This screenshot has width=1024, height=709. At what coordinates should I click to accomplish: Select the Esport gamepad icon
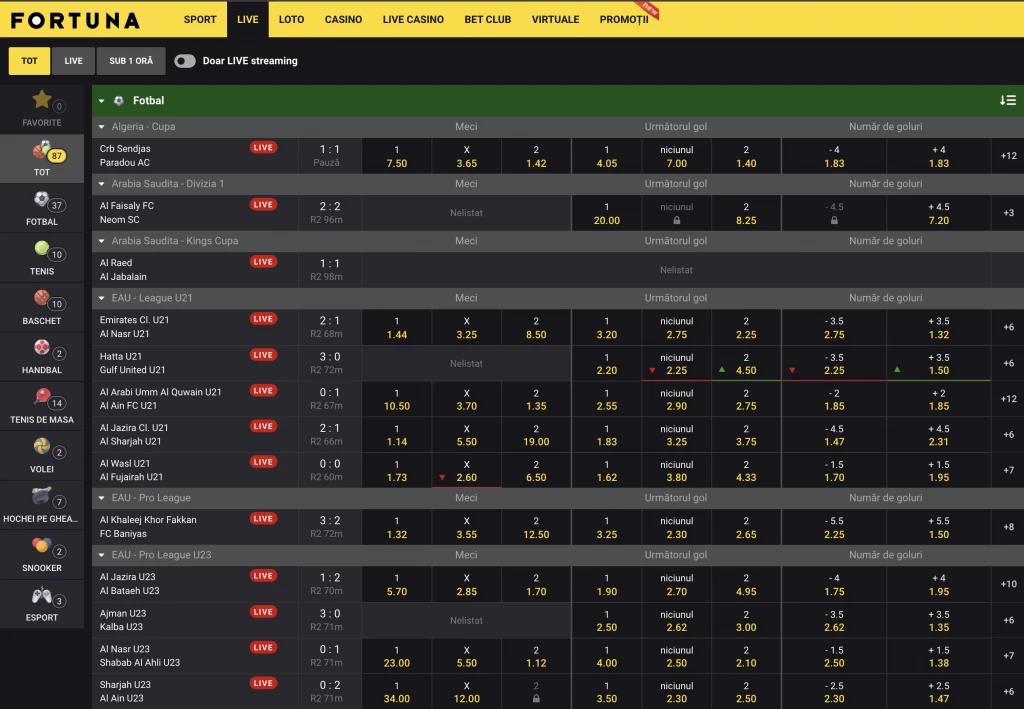coord(41,596)
